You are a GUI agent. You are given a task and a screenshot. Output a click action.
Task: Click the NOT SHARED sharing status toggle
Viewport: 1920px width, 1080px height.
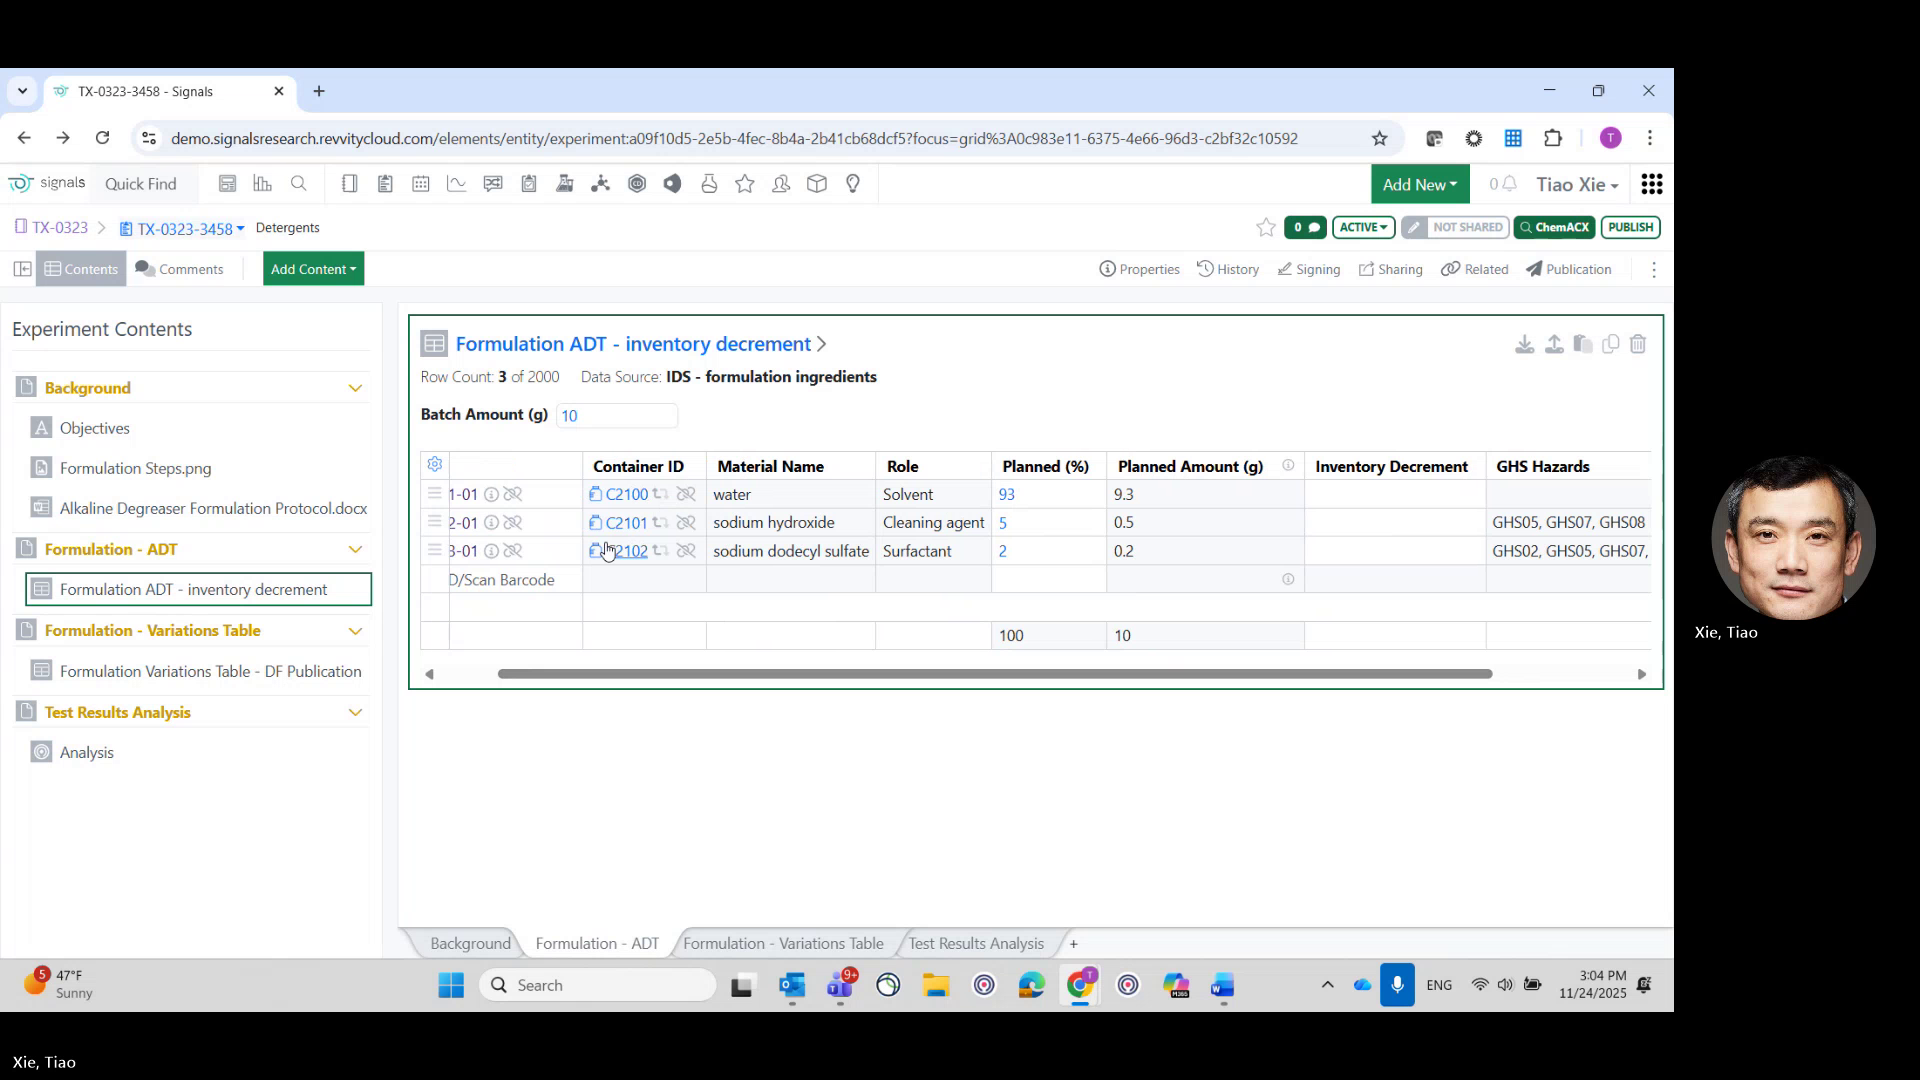(x=1455, y=227)
